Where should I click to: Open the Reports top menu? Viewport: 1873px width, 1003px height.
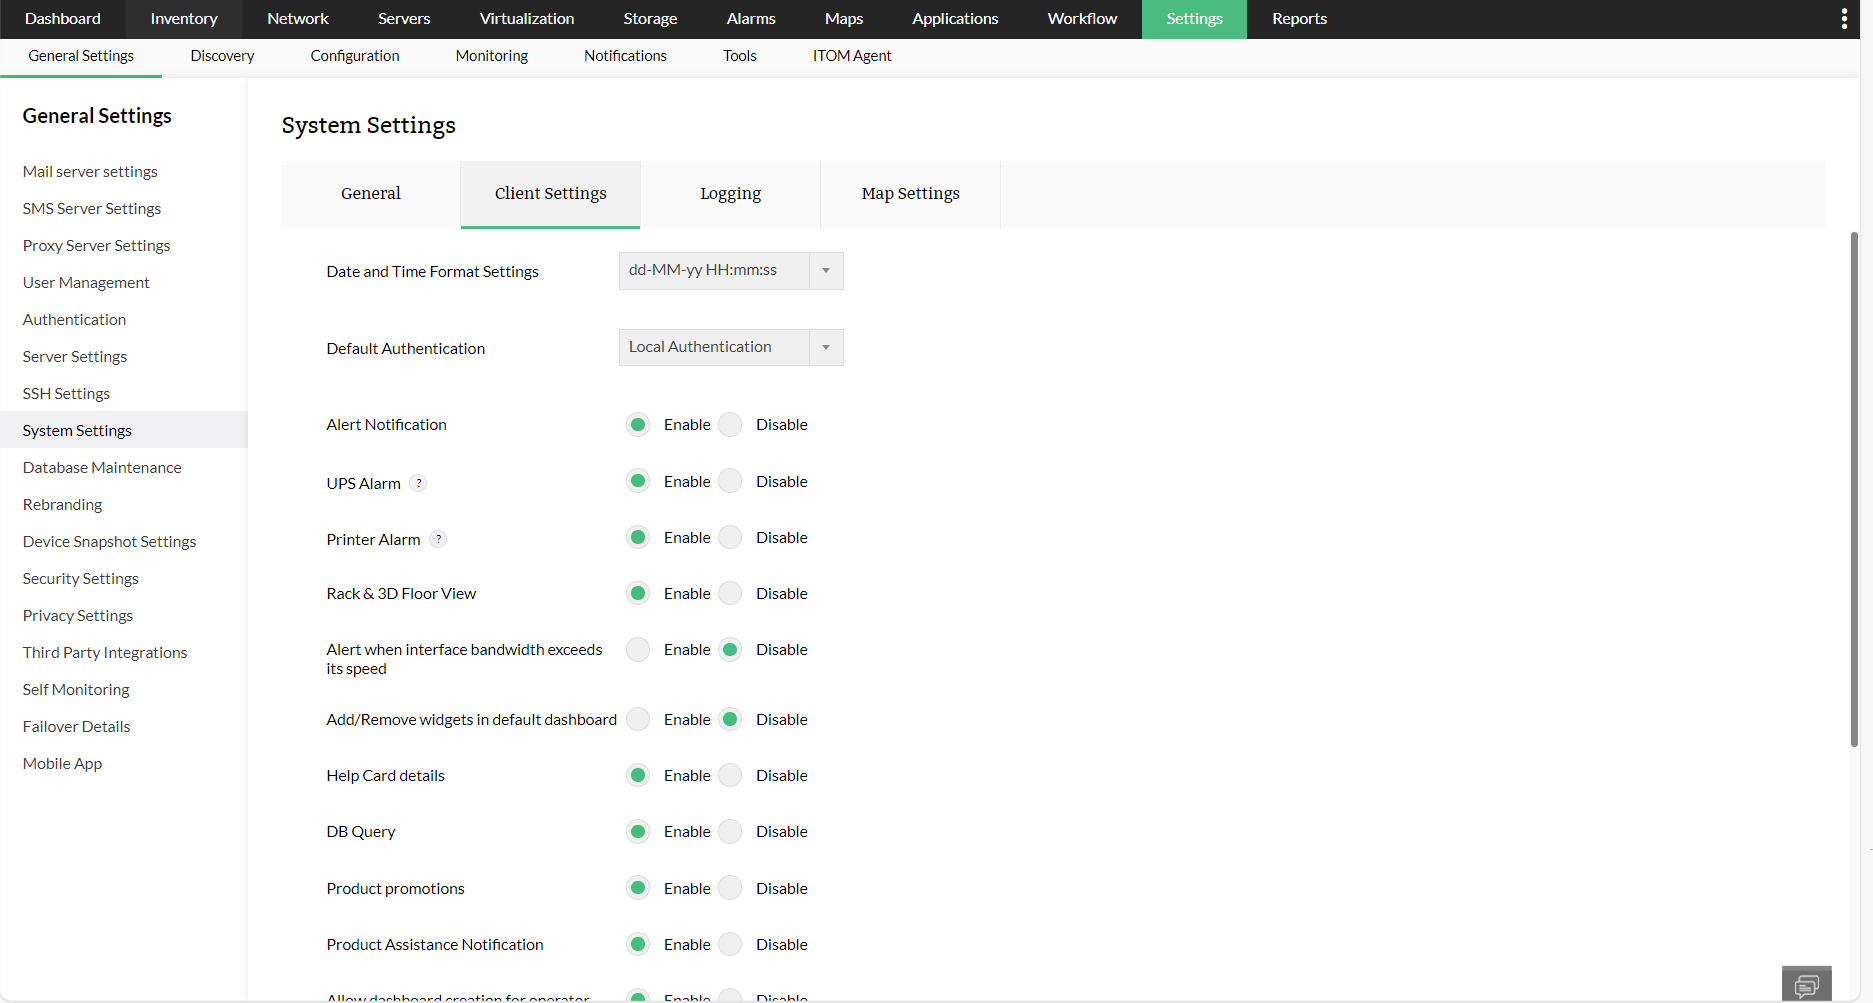1299,19
